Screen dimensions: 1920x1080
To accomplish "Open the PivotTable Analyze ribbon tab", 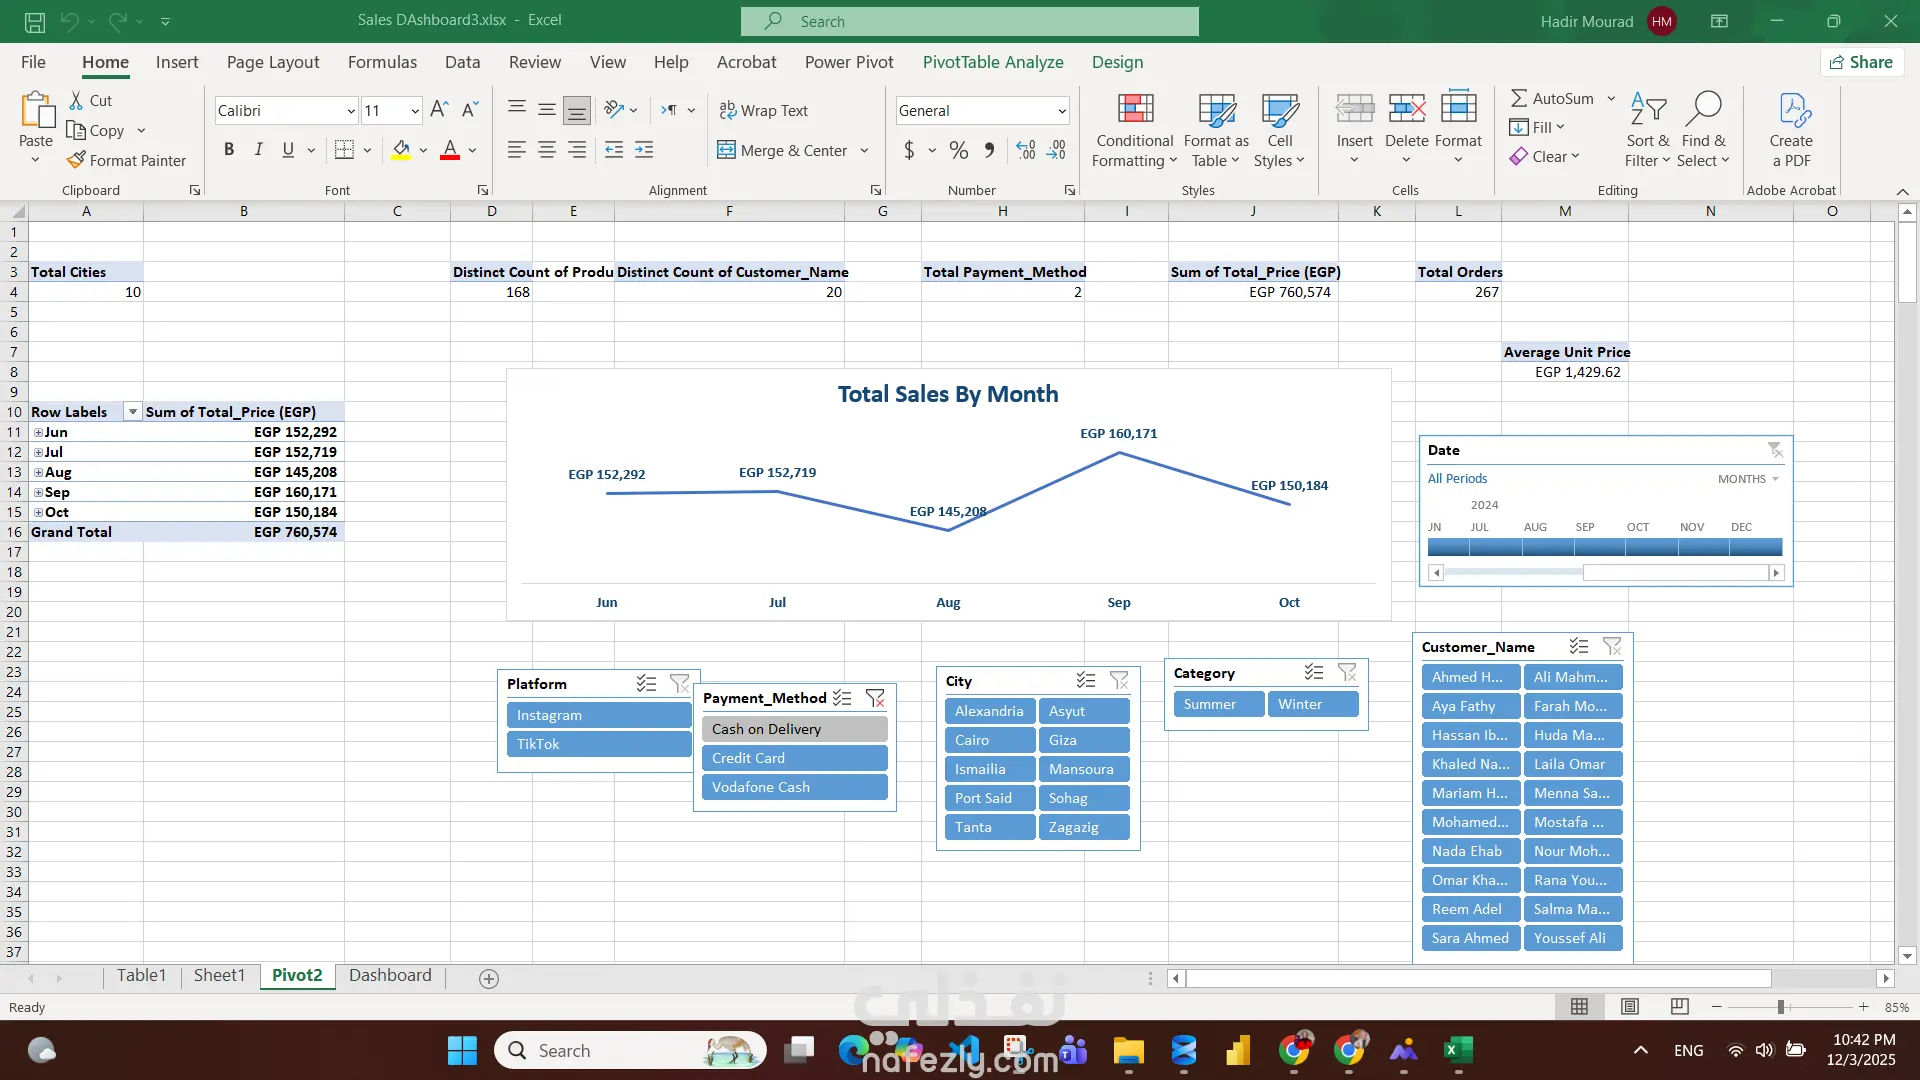I will point(992,62).
